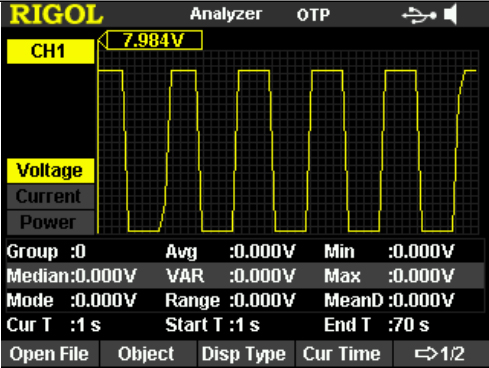Click the speaker beeper icon
This screenshot has width=489, height=368.
click(451, 15)
